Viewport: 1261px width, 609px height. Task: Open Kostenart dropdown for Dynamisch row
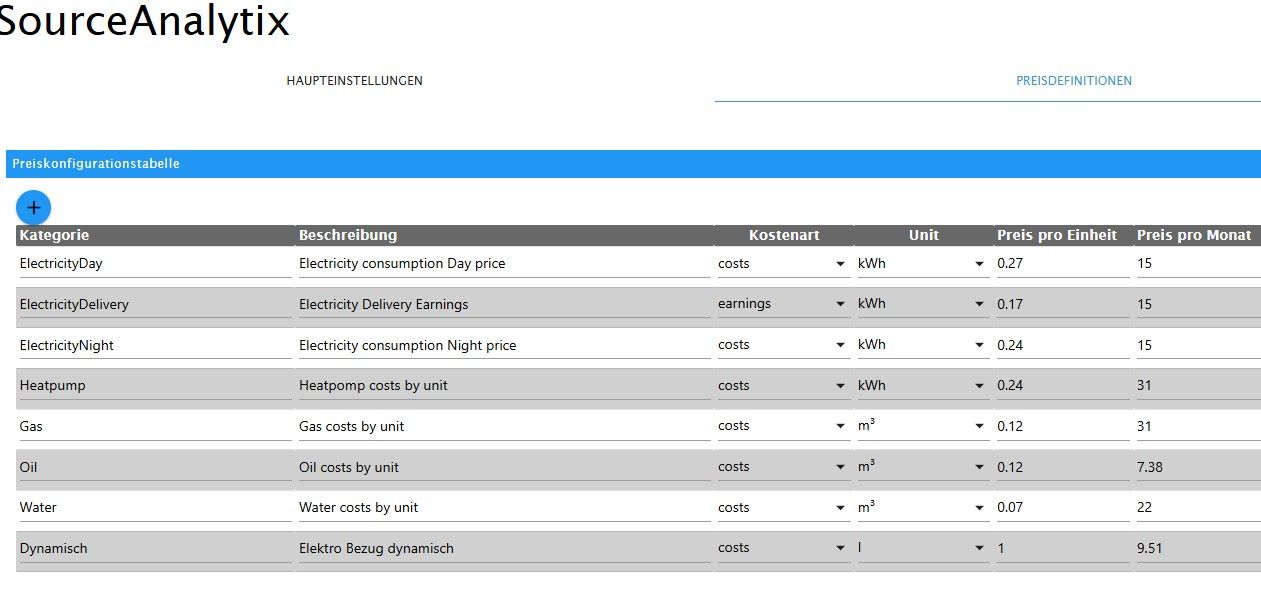(783, 548)
